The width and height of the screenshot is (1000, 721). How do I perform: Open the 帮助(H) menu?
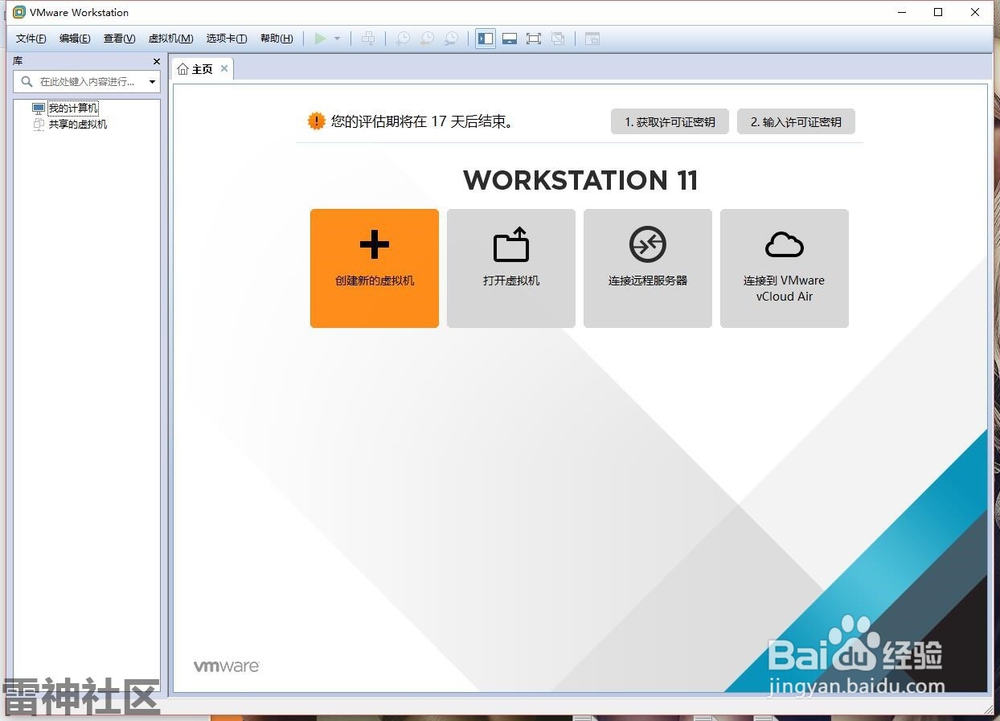click(x=276, y=39)
